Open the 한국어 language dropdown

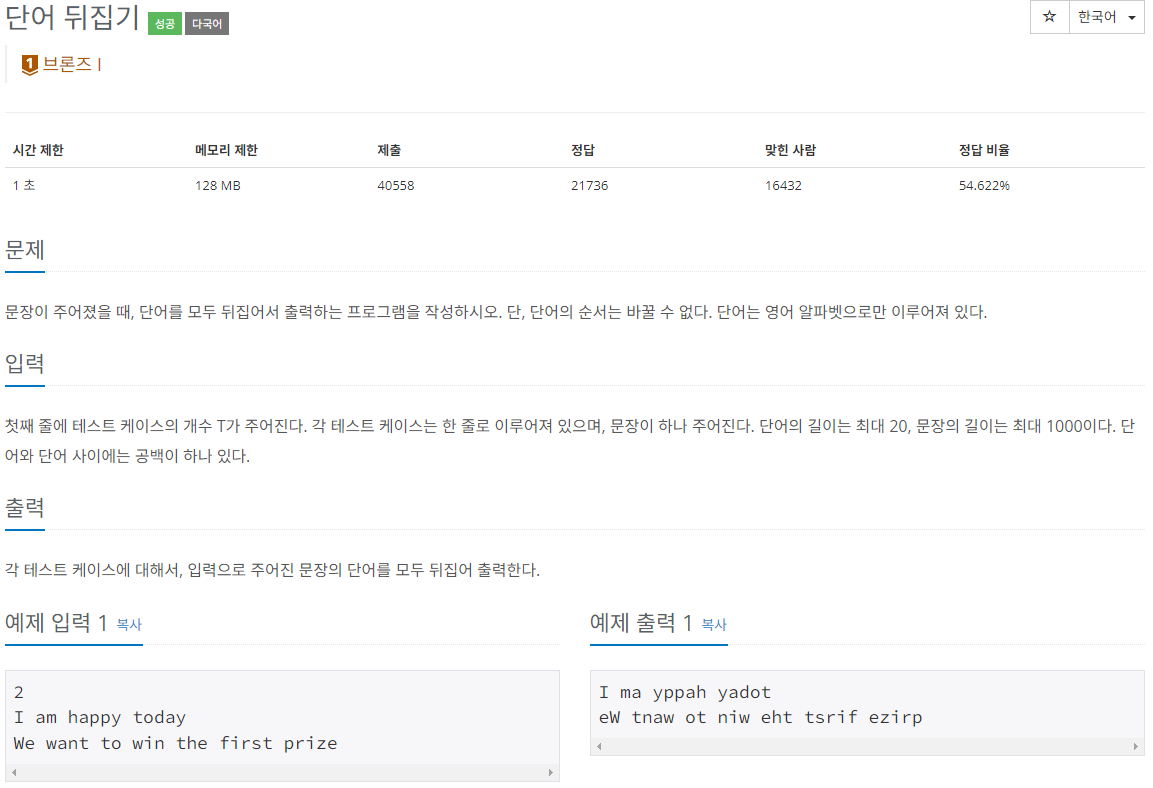1107,17
